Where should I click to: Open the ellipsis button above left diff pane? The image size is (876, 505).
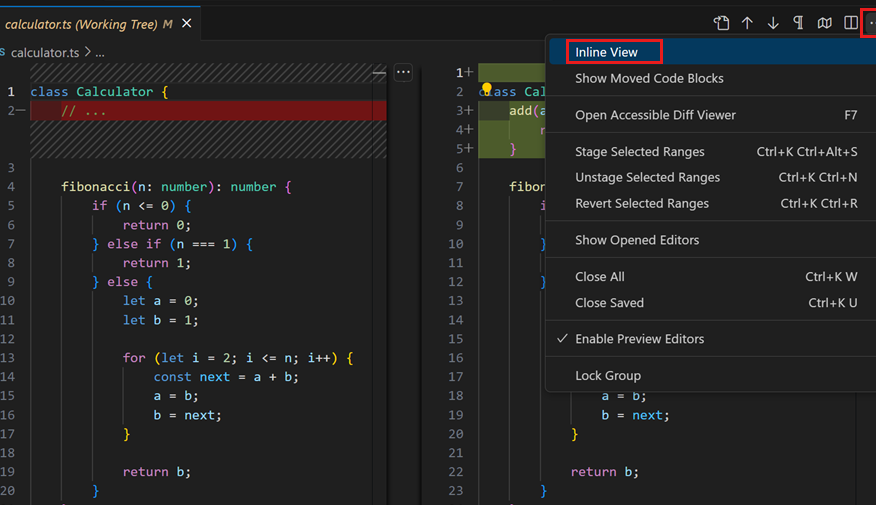tap(403, 72)
